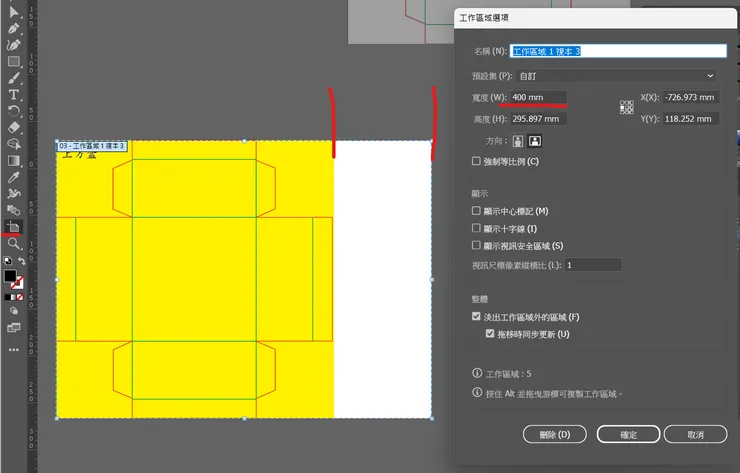Select the Artboard tool

click(14, 227)
